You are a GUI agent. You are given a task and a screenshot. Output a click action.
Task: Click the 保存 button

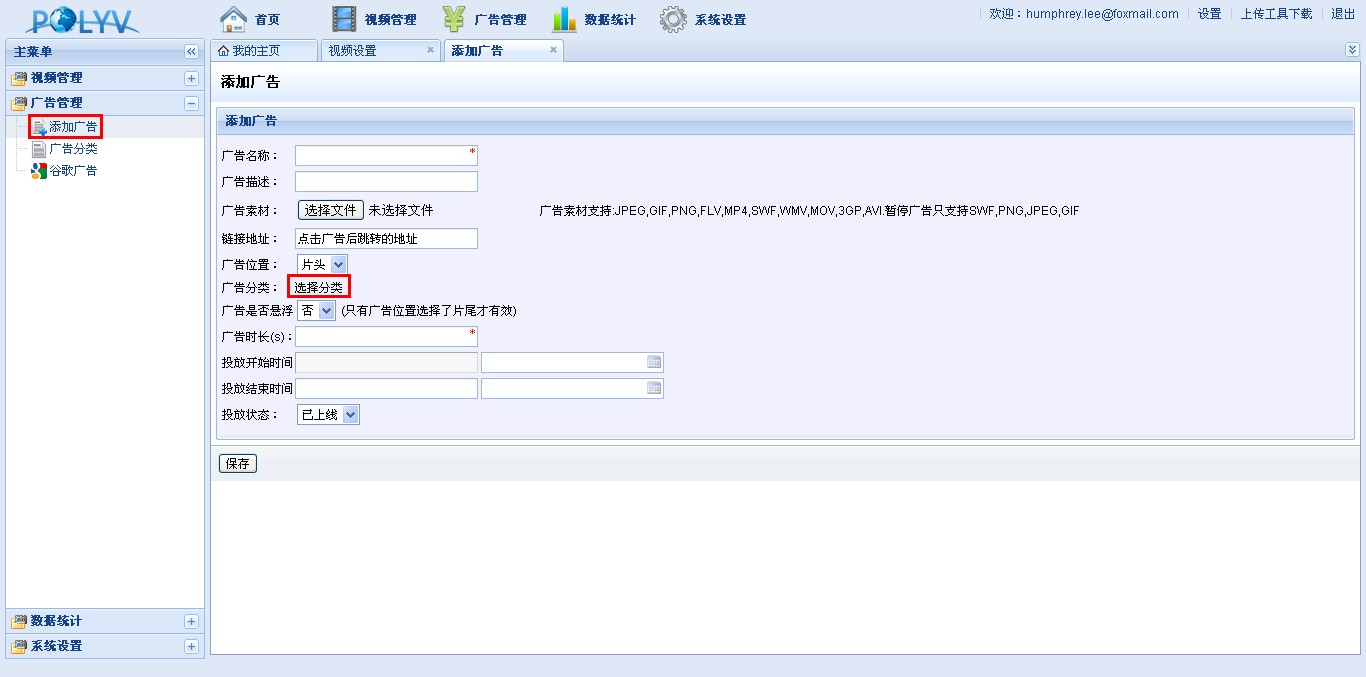[x=238, y=464]
